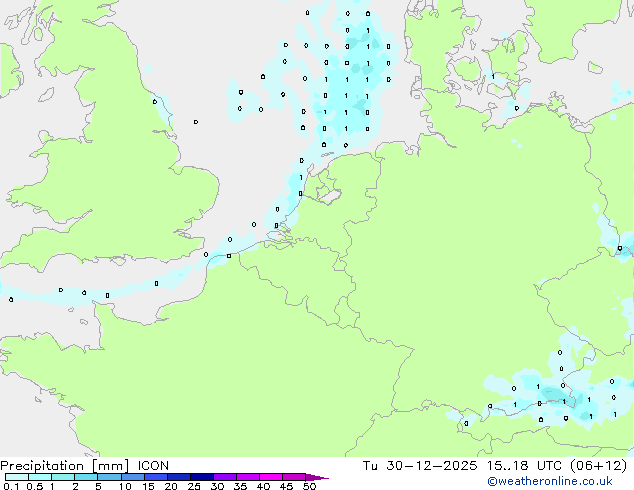Click the '30' legend scale label
This screenshot has width=634, height=490.
coord(218,486)
